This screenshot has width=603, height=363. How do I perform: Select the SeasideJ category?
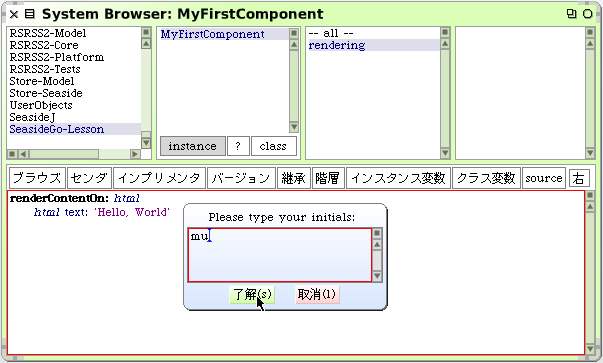[32, 117]
